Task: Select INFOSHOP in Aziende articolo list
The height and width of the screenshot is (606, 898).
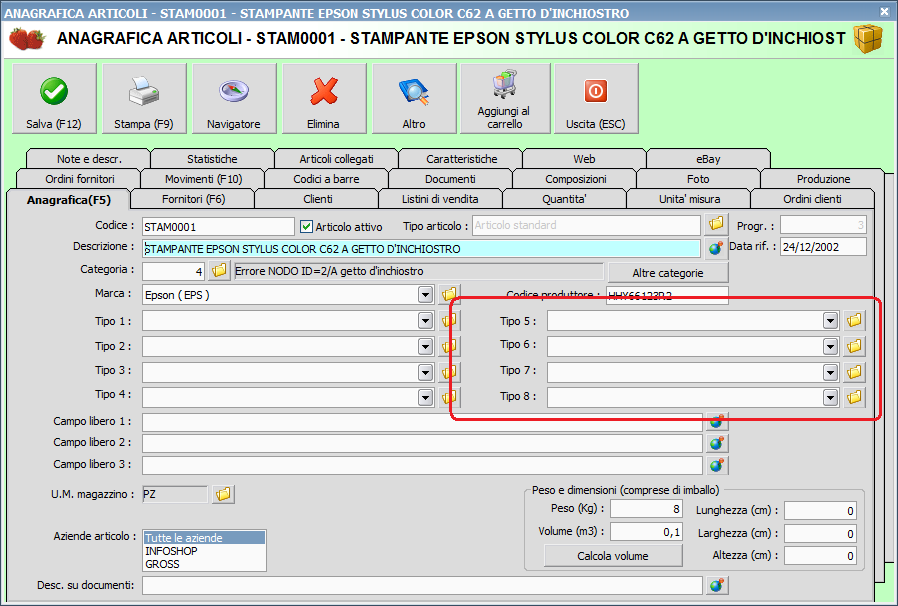Action: [204, 551]
